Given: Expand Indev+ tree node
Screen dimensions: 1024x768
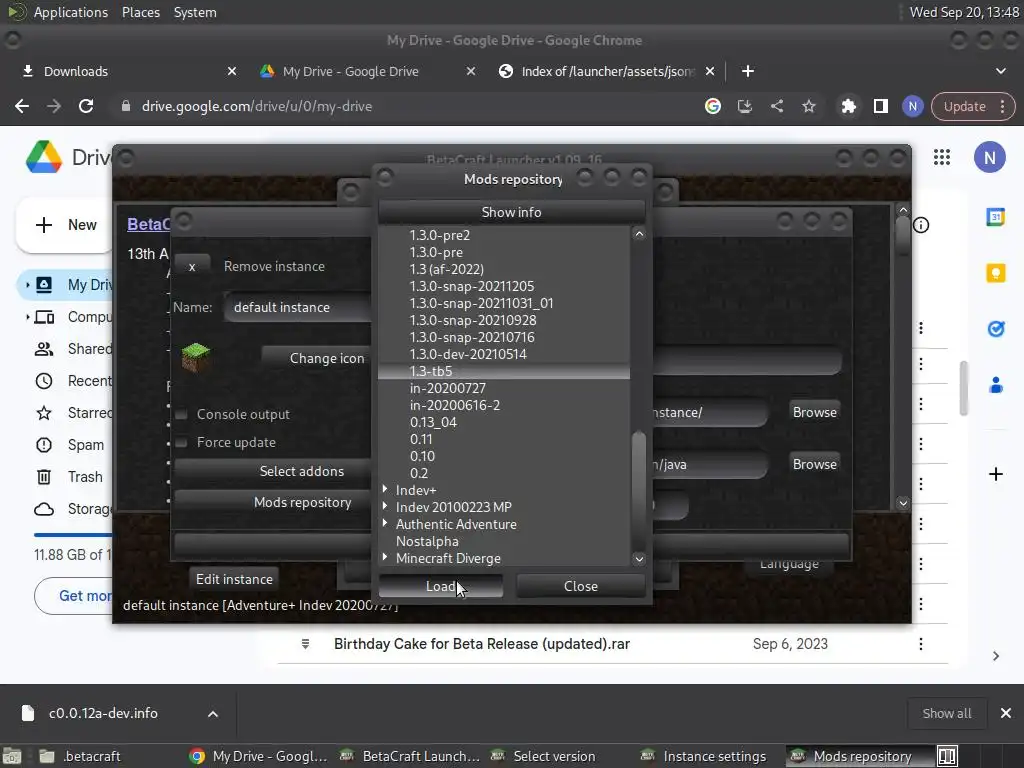Looking at the screenshot, I should click(x=385, y=489).
